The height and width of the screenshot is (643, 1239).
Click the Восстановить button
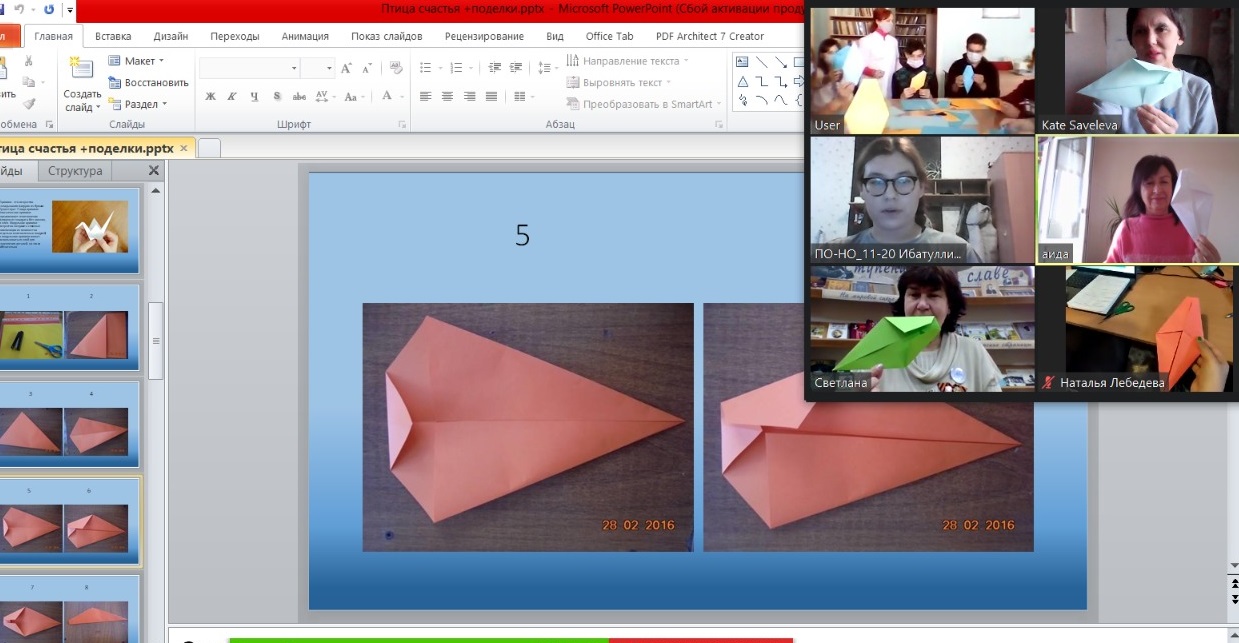coord(148,83)
